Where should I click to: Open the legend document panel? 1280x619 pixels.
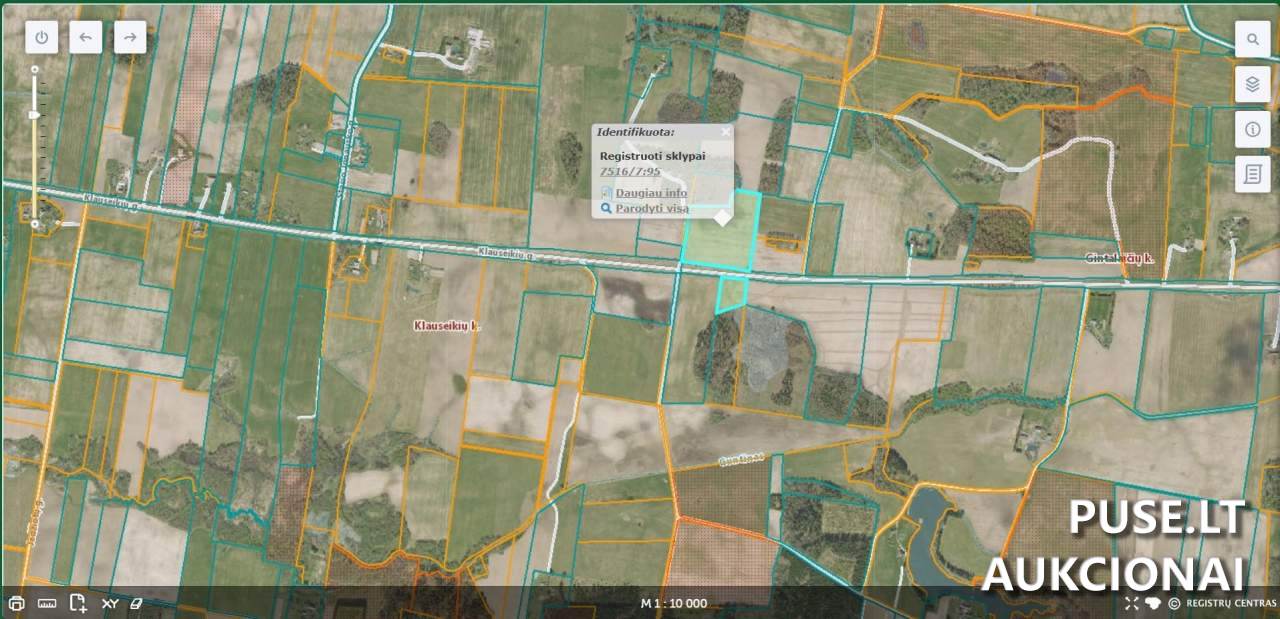[1252, 174]
